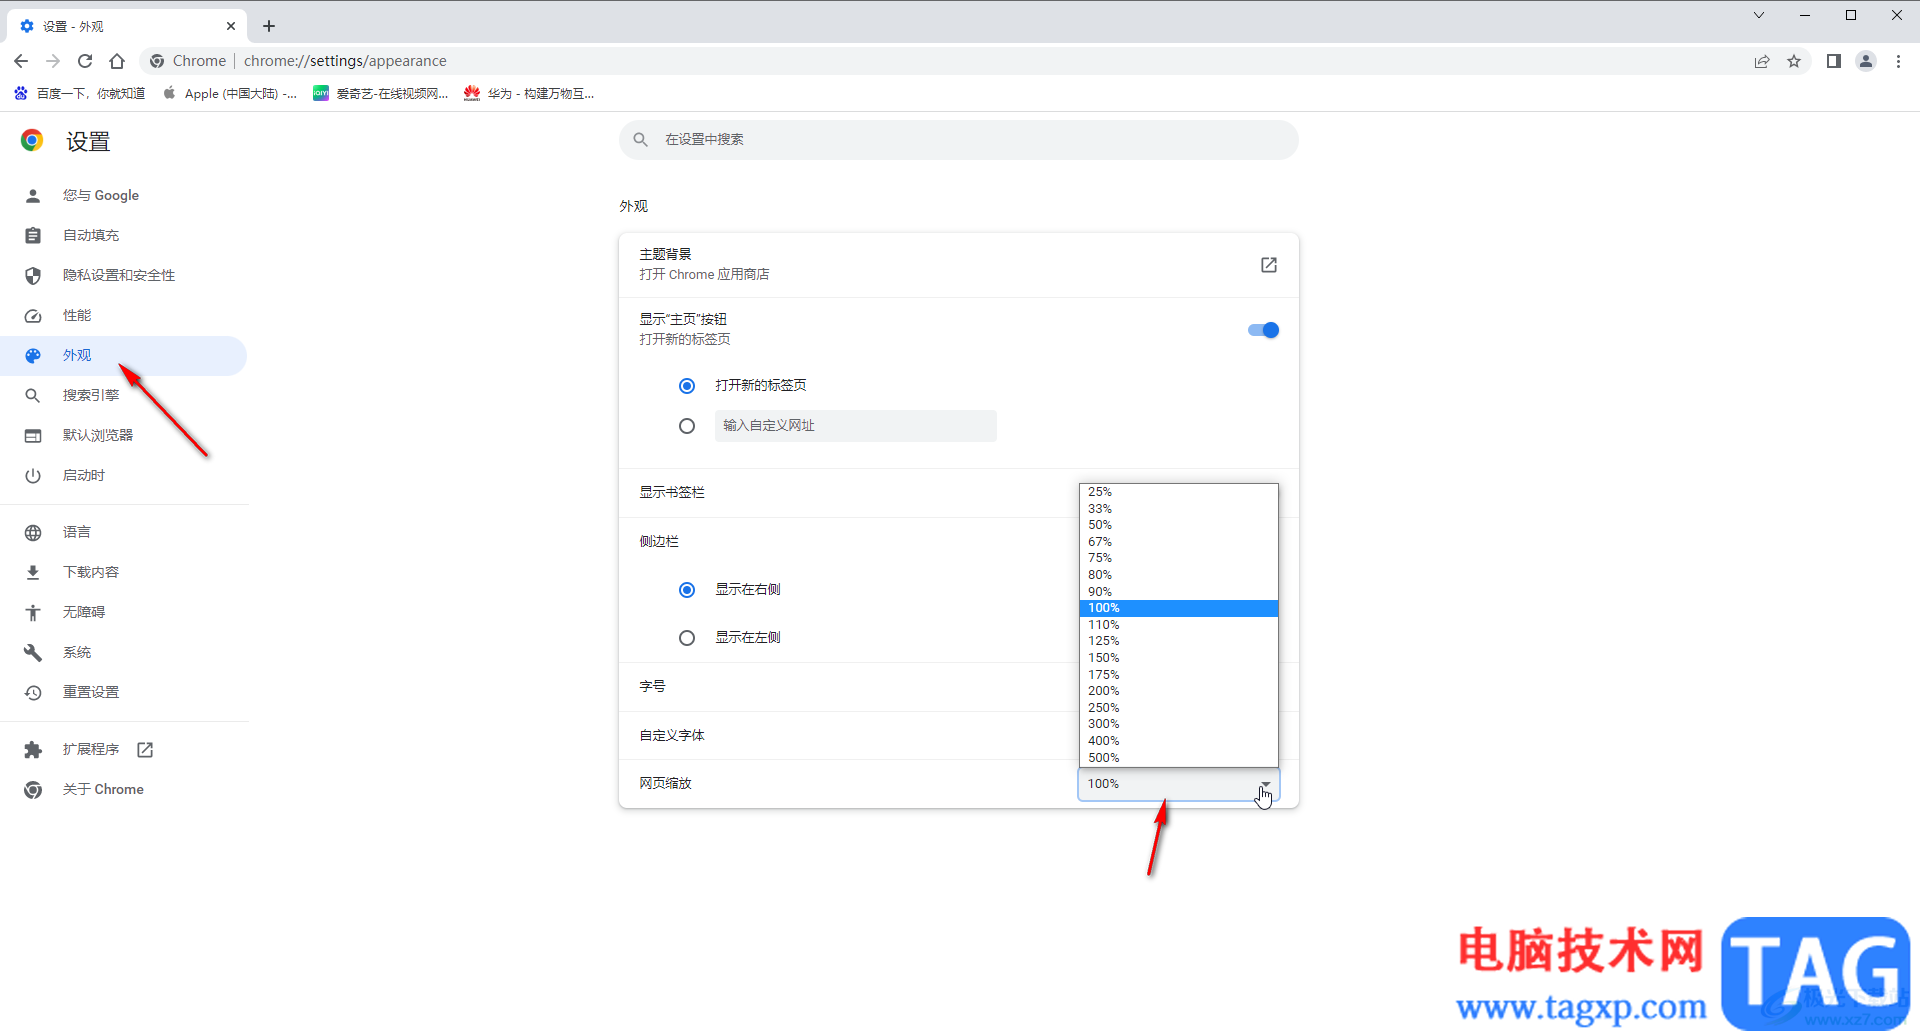Click external link icon beside 扩展程序
Viewport: 1920px width, 1036px height.
(x=145, y=750)
